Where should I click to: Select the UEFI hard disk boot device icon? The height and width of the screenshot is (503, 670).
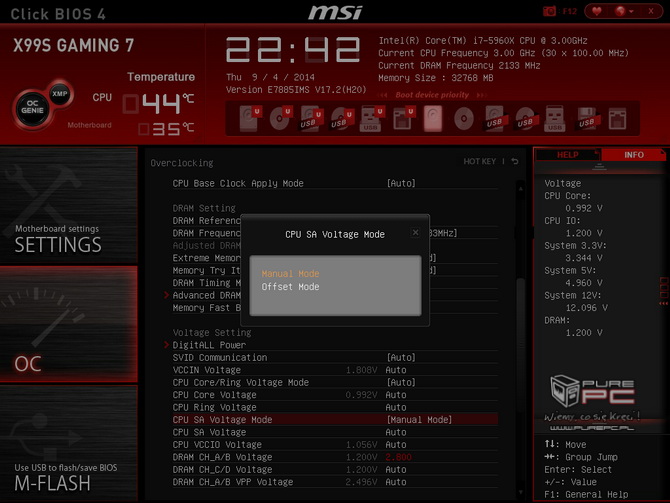(x=250, y=118)
